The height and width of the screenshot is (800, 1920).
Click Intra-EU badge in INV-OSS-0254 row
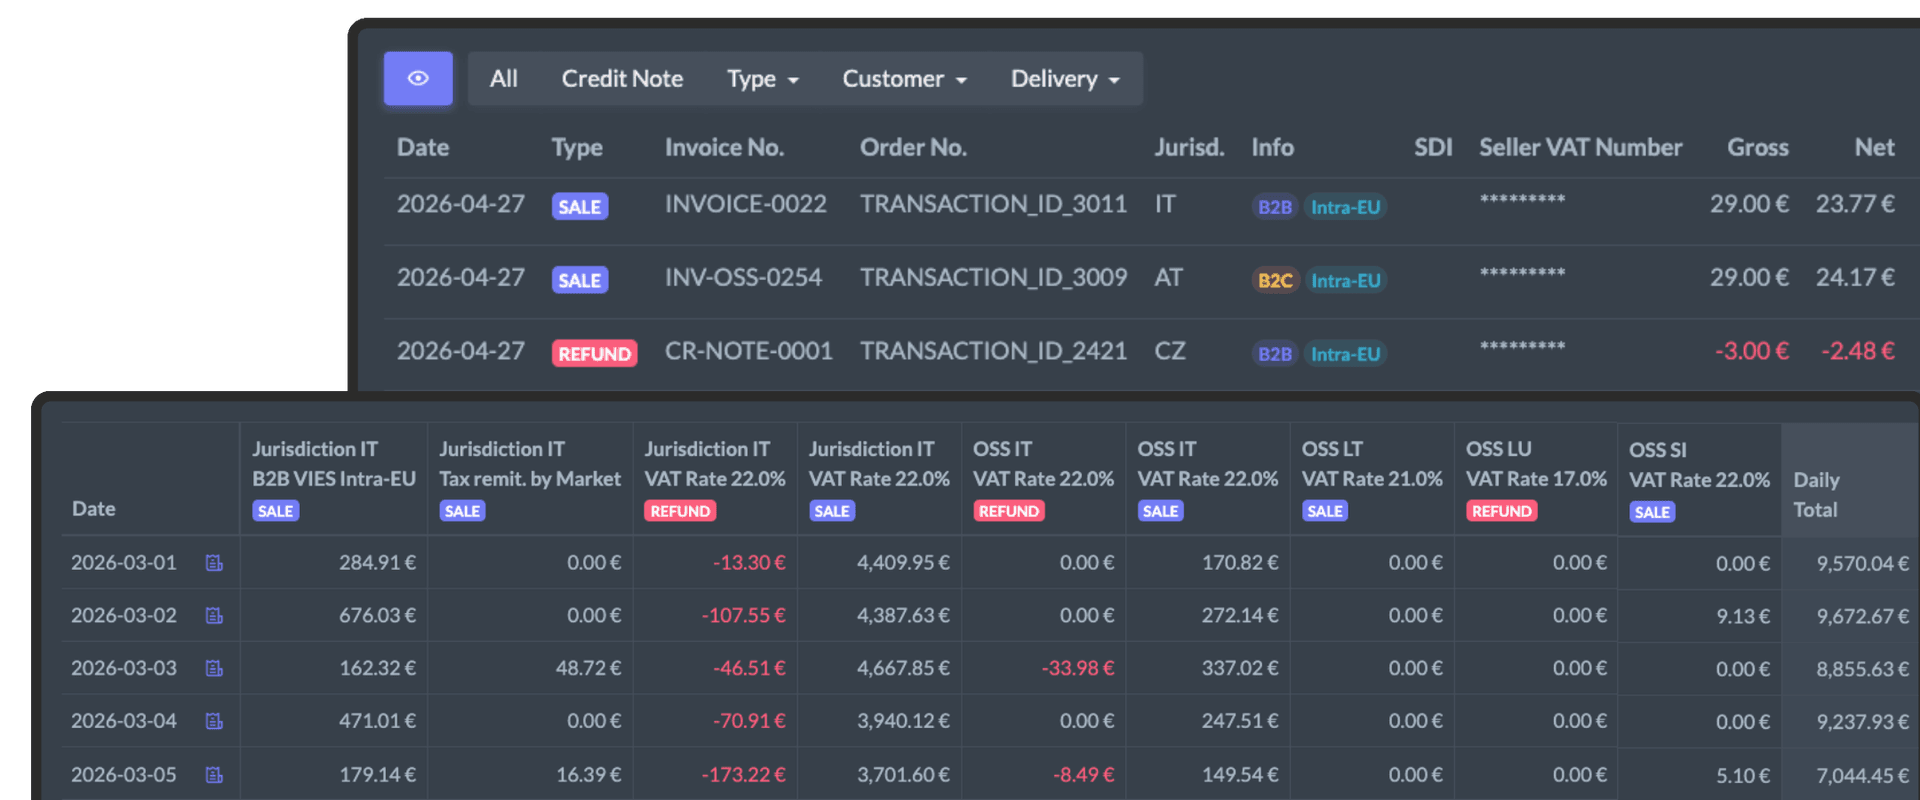point(1346,281)
